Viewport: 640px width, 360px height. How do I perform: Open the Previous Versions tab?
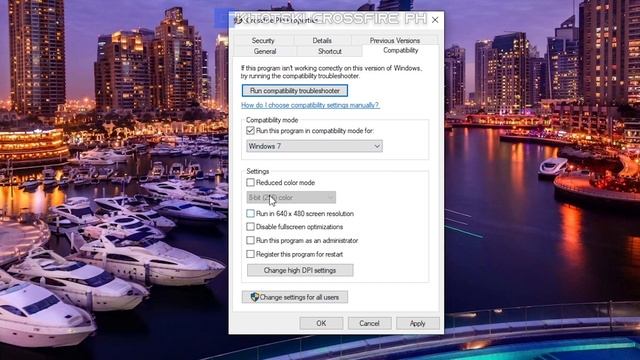[395, 40]
